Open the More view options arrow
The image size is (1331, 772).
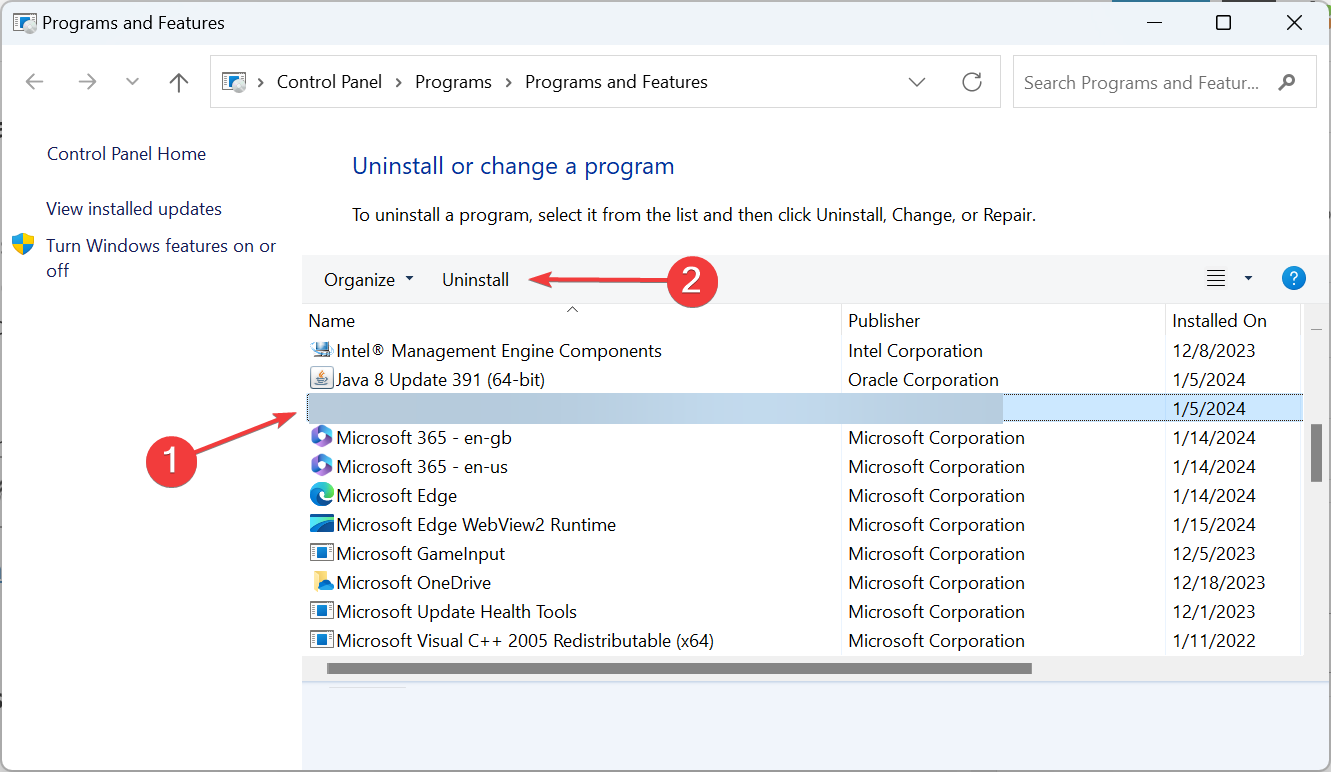coord(1248,279)
